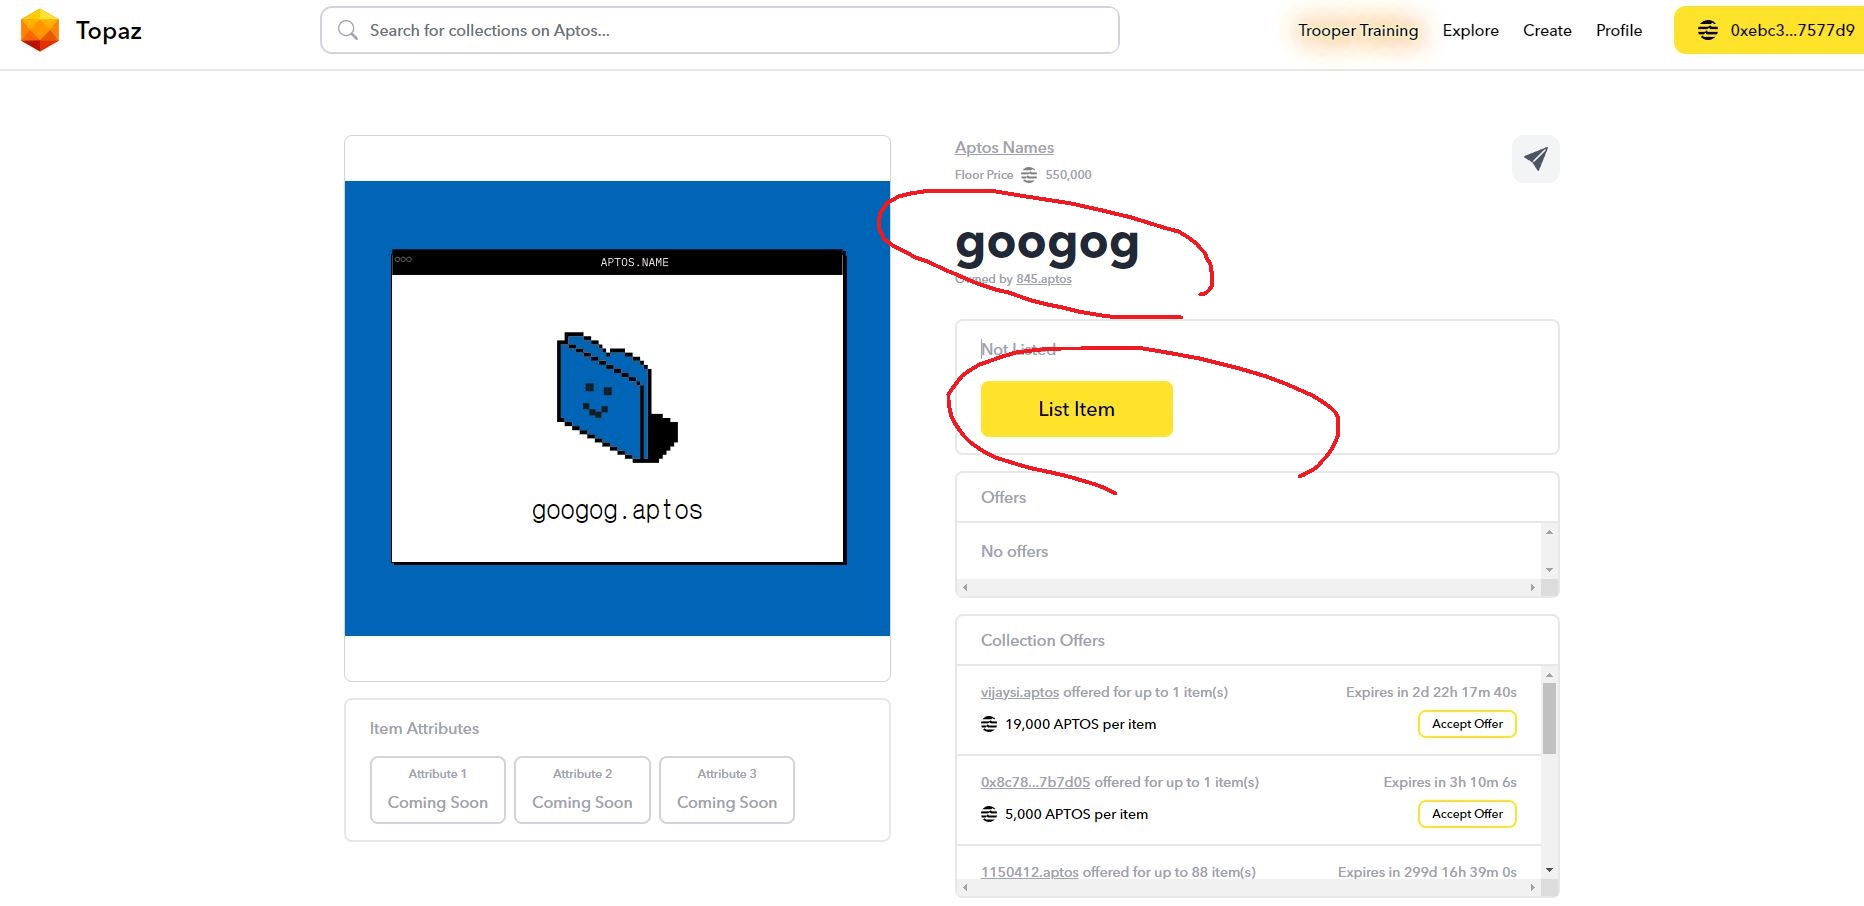
Task: Click the googog.aptos NFT image
Action: (617, 408)
